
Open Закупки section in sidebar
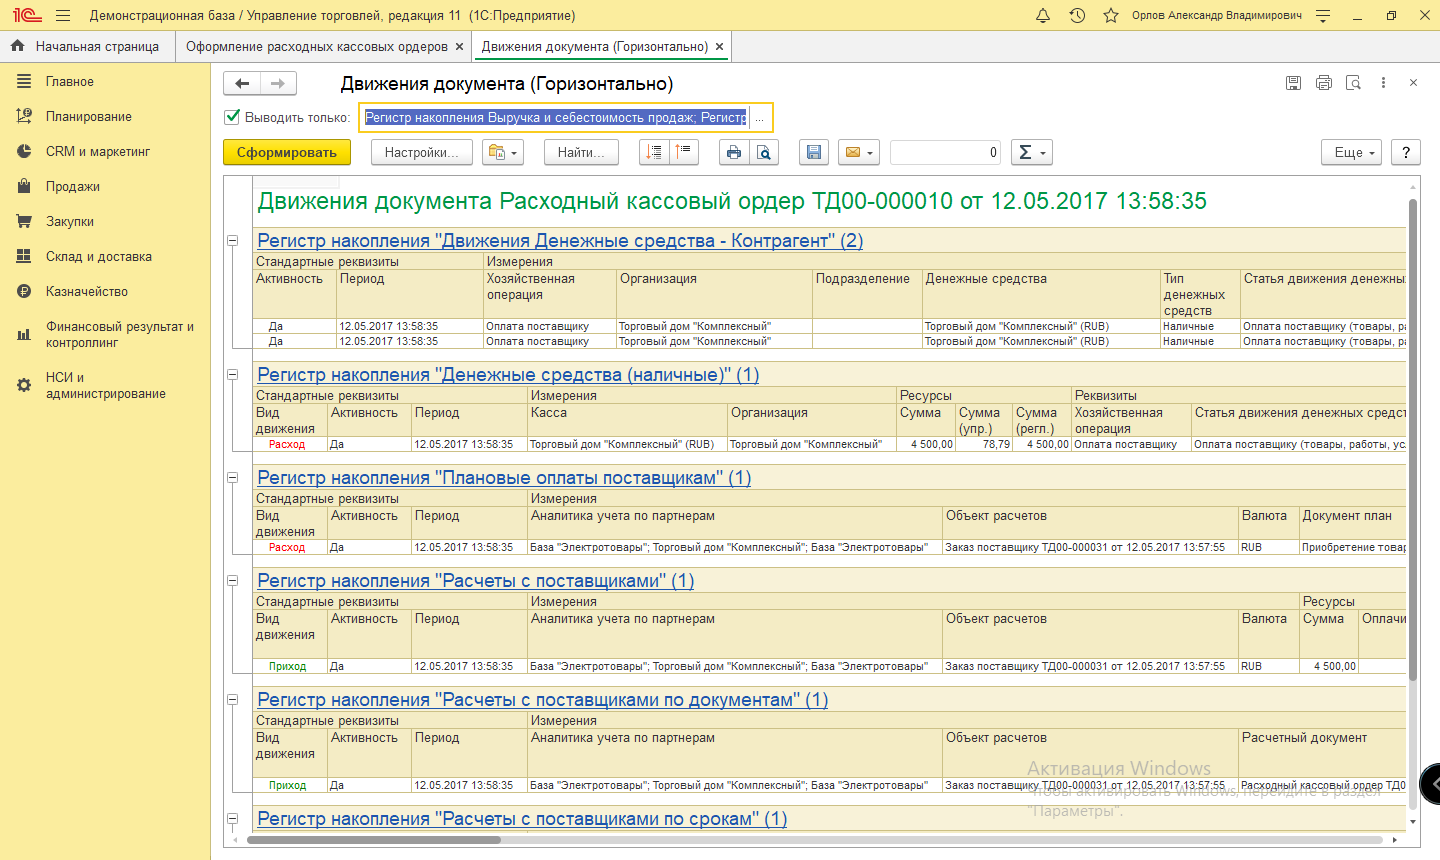click(x=70, y=222)
